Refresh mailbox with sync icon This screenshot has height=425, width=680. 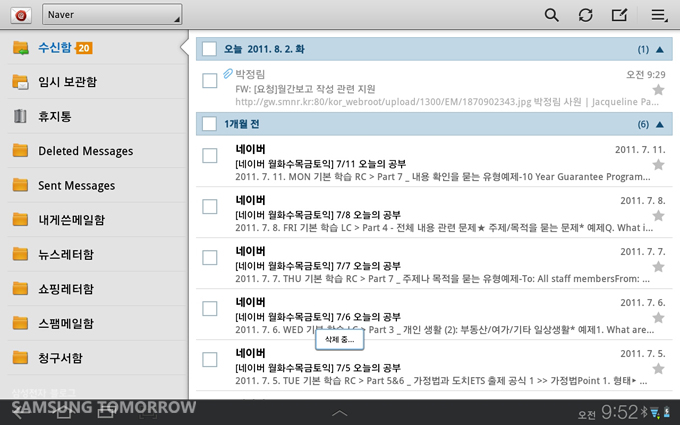point(585,15)
